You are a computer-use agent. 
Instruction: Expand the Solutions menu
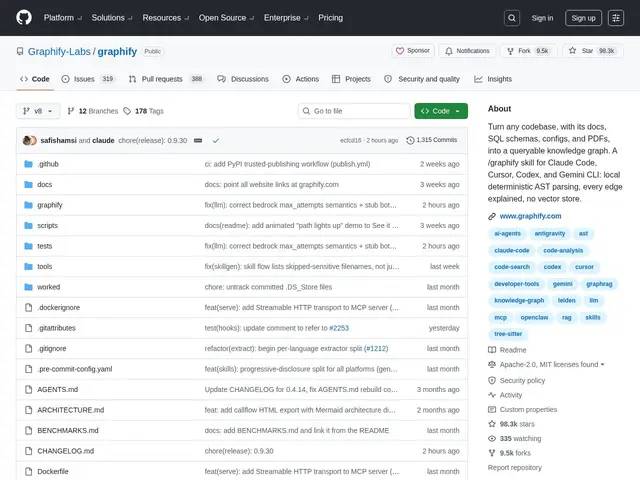112,18
